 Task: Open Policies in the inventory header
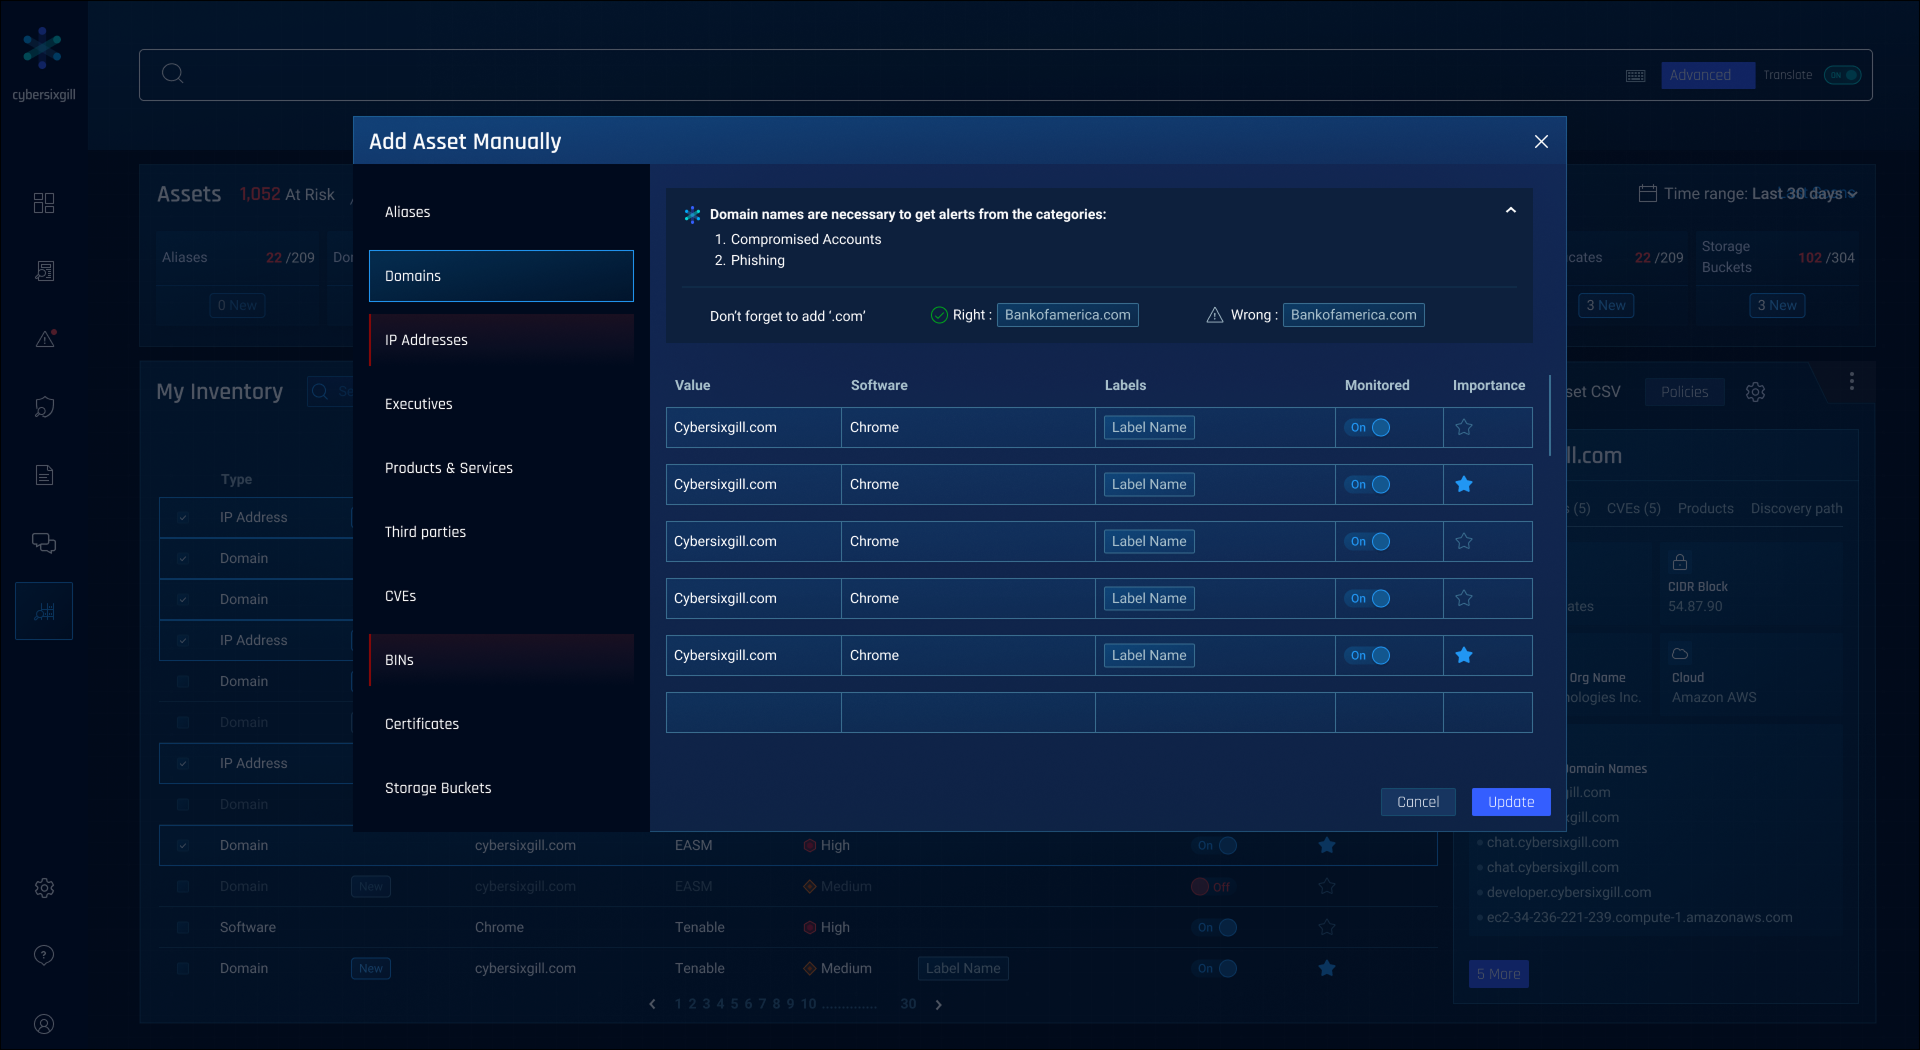(1685, 392)
